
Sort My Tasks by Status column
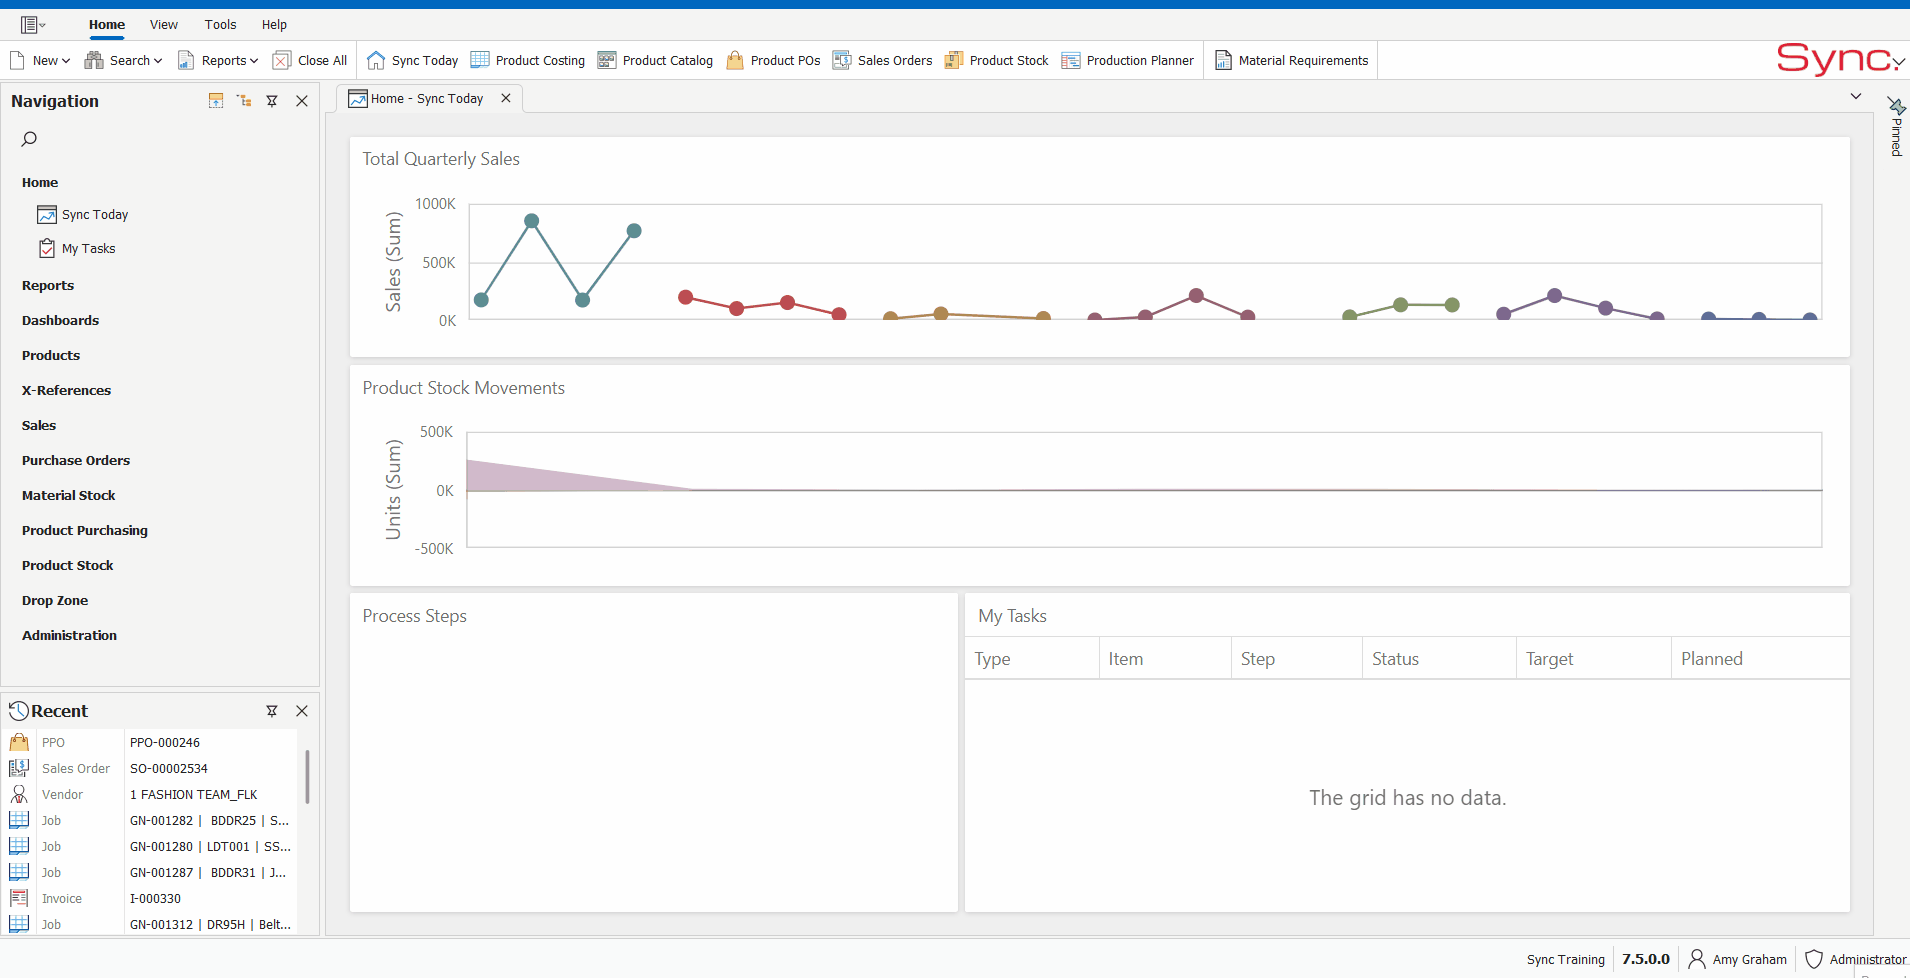(1439, 659)
